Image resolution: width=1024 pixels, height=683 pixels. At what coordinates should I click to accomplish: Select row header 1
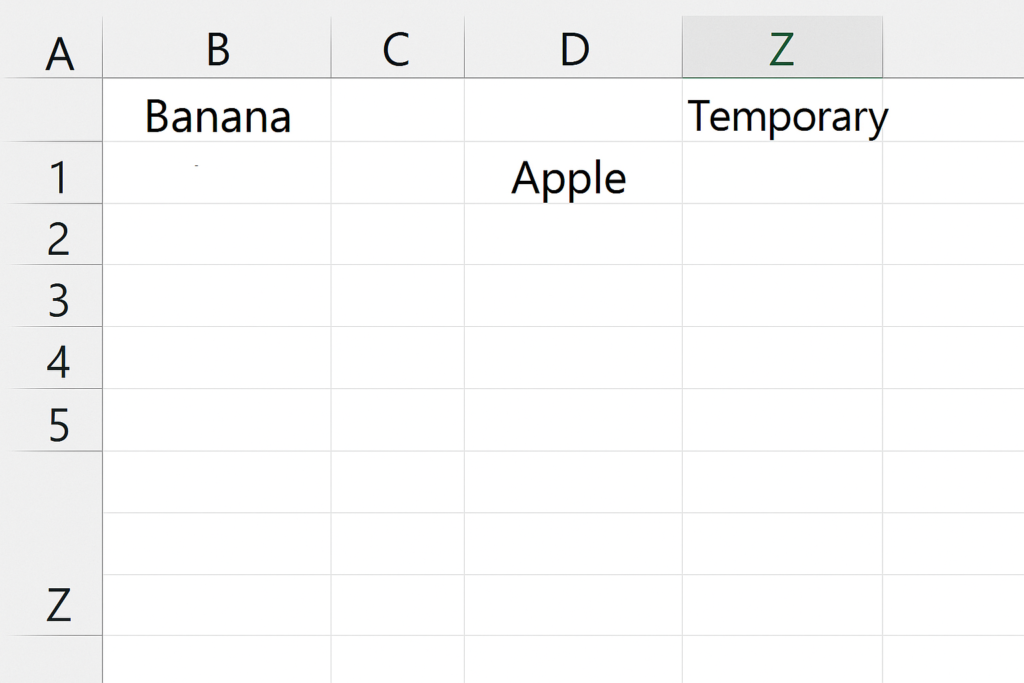(52, 173)
